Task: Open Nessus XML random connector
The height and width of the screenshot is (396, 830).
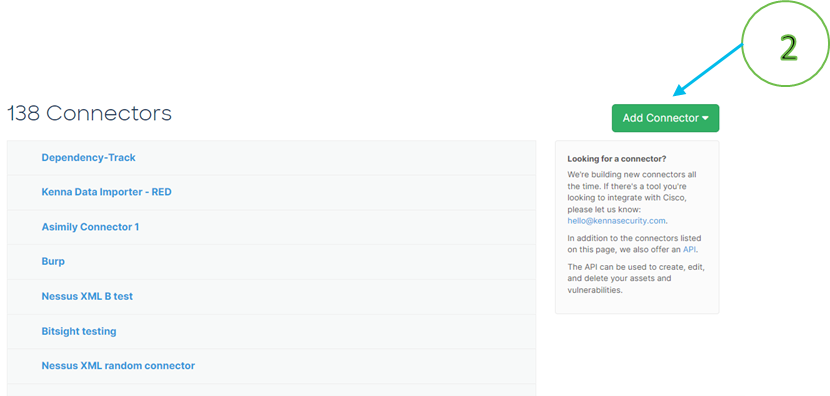Action: 118,365
